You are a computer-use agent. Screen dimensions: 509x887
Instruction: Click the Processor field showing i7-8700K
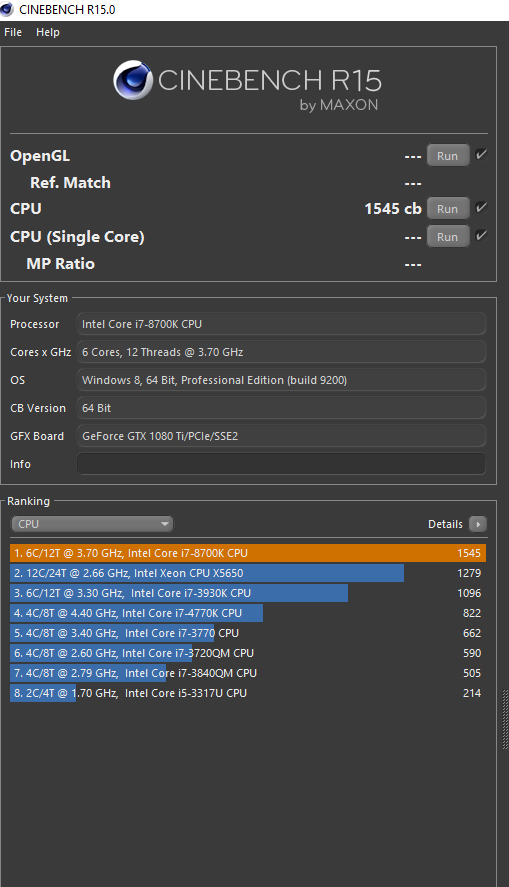coord(281,324)
